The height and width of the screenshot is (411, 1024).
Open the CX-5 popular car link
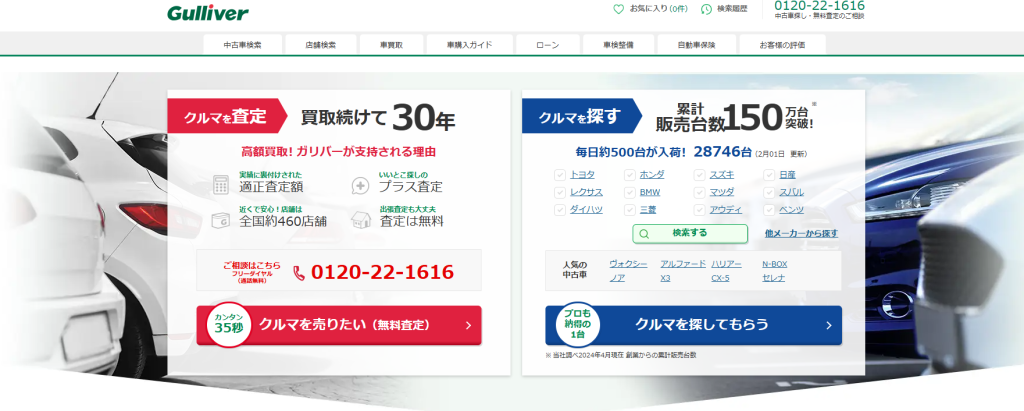point(720,278)
